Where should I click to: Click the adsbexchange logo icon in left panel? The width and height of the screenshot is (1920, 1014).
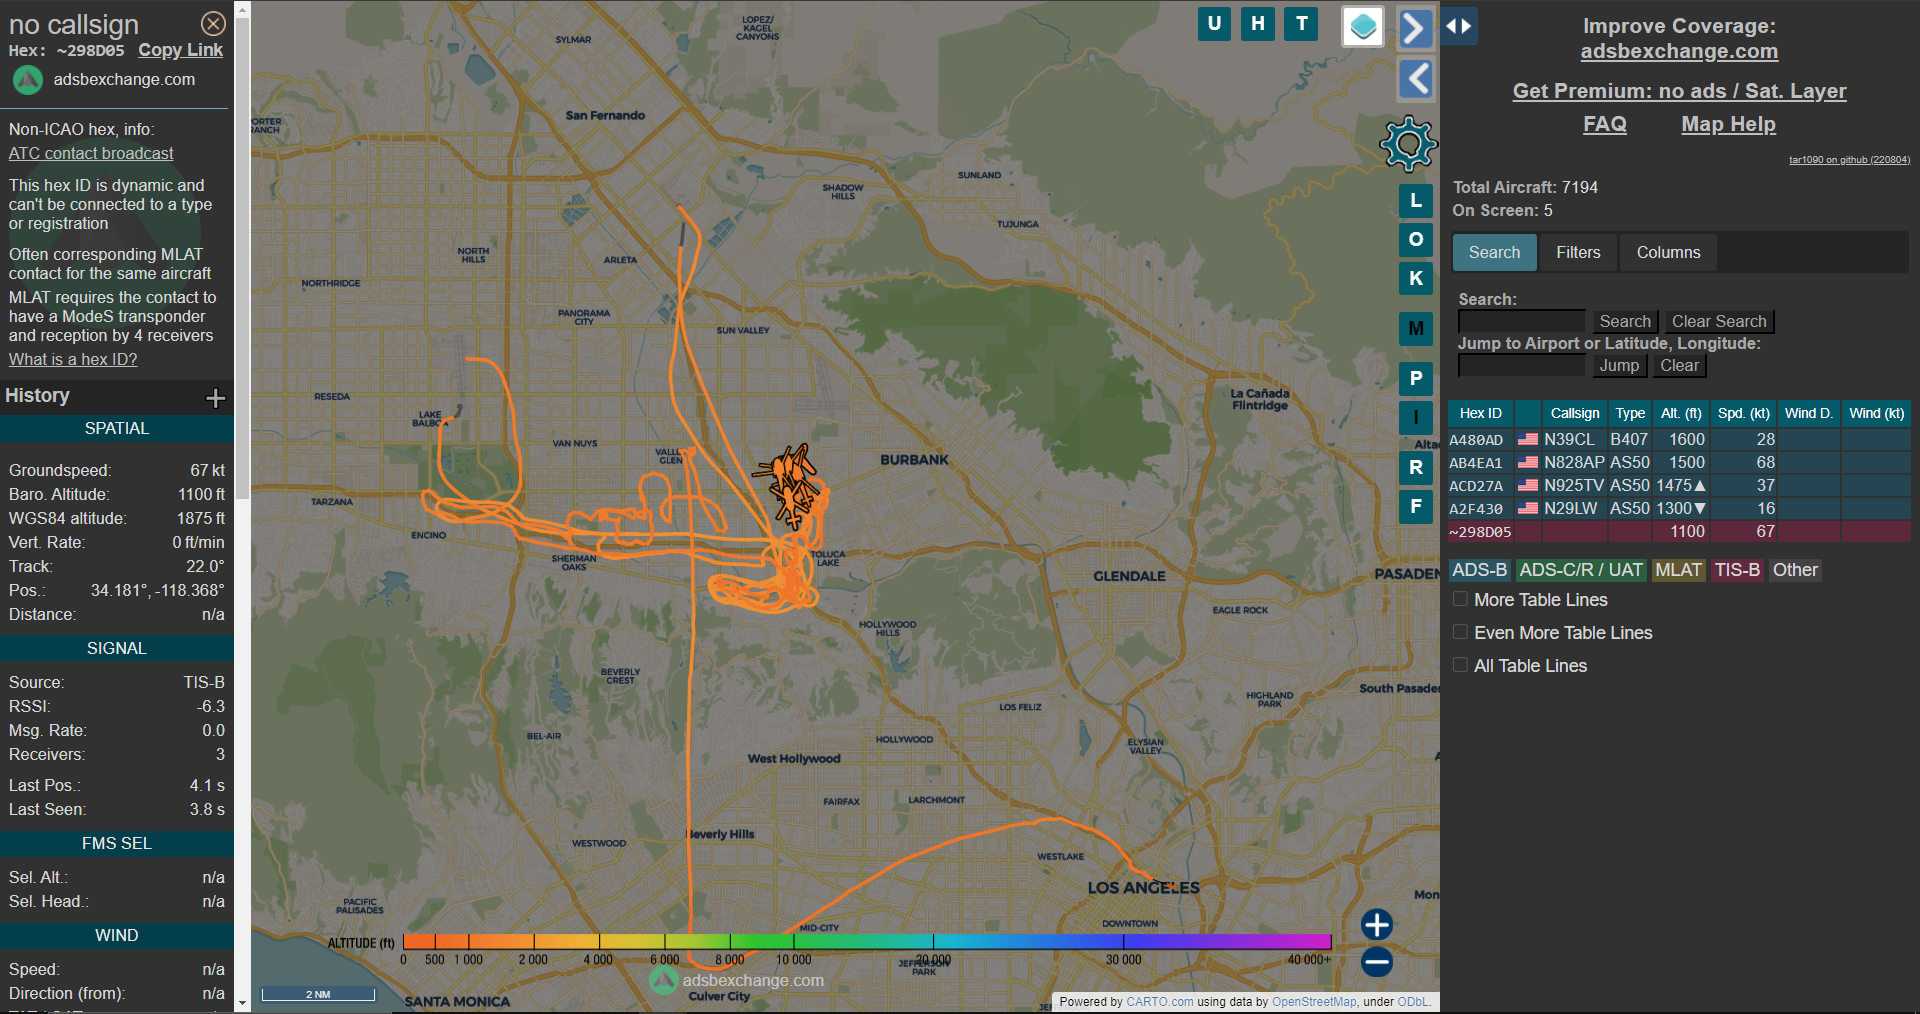coord(28,80)
